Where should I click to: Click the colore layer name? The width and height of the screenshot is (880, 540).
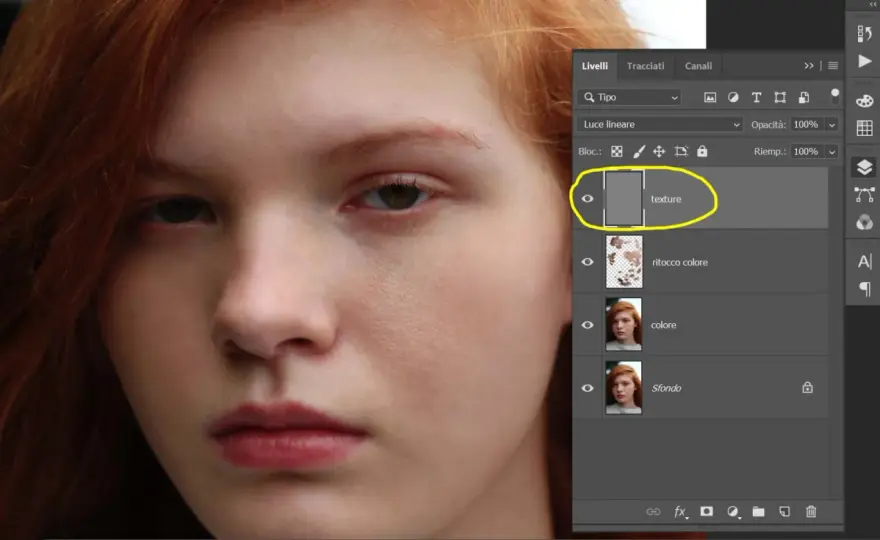[x=663, y=325]
